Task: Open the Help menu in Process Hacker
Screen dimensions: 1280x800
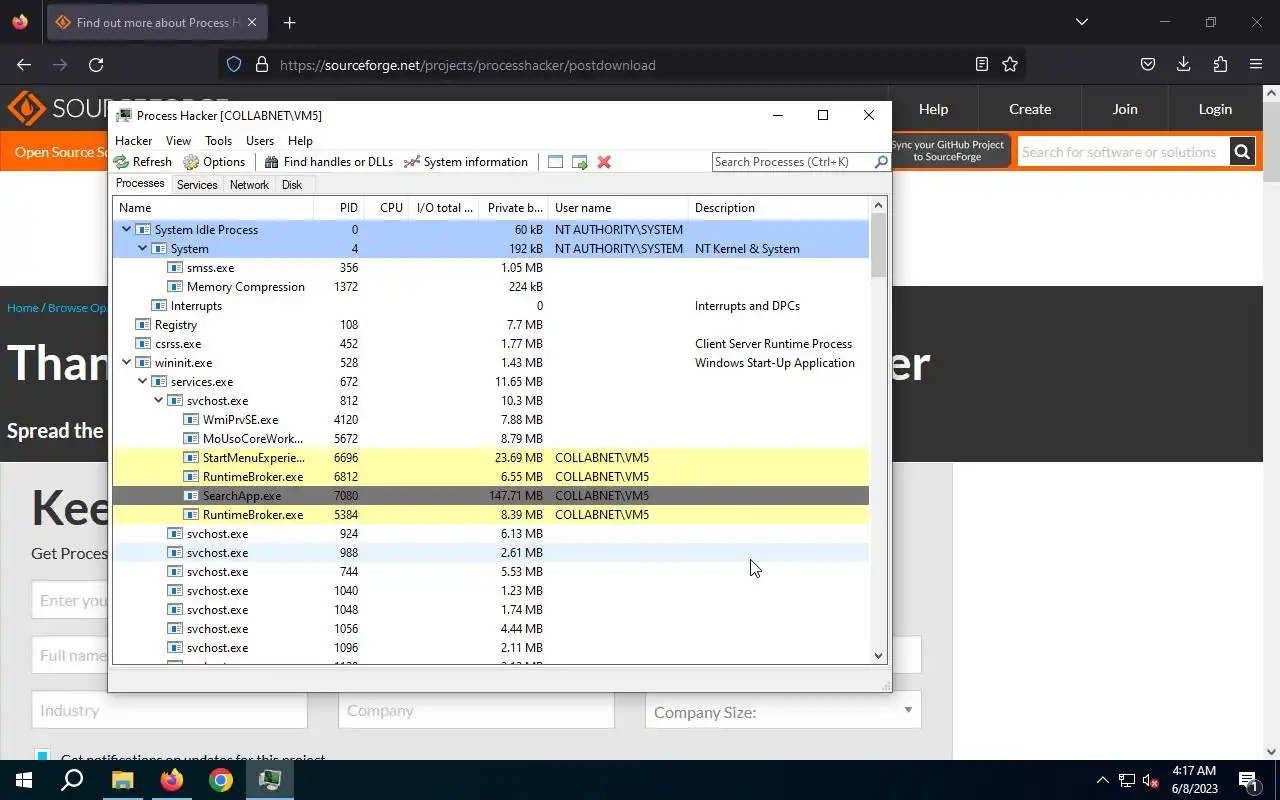Action: pyautogui.click(x=300, y=141)
